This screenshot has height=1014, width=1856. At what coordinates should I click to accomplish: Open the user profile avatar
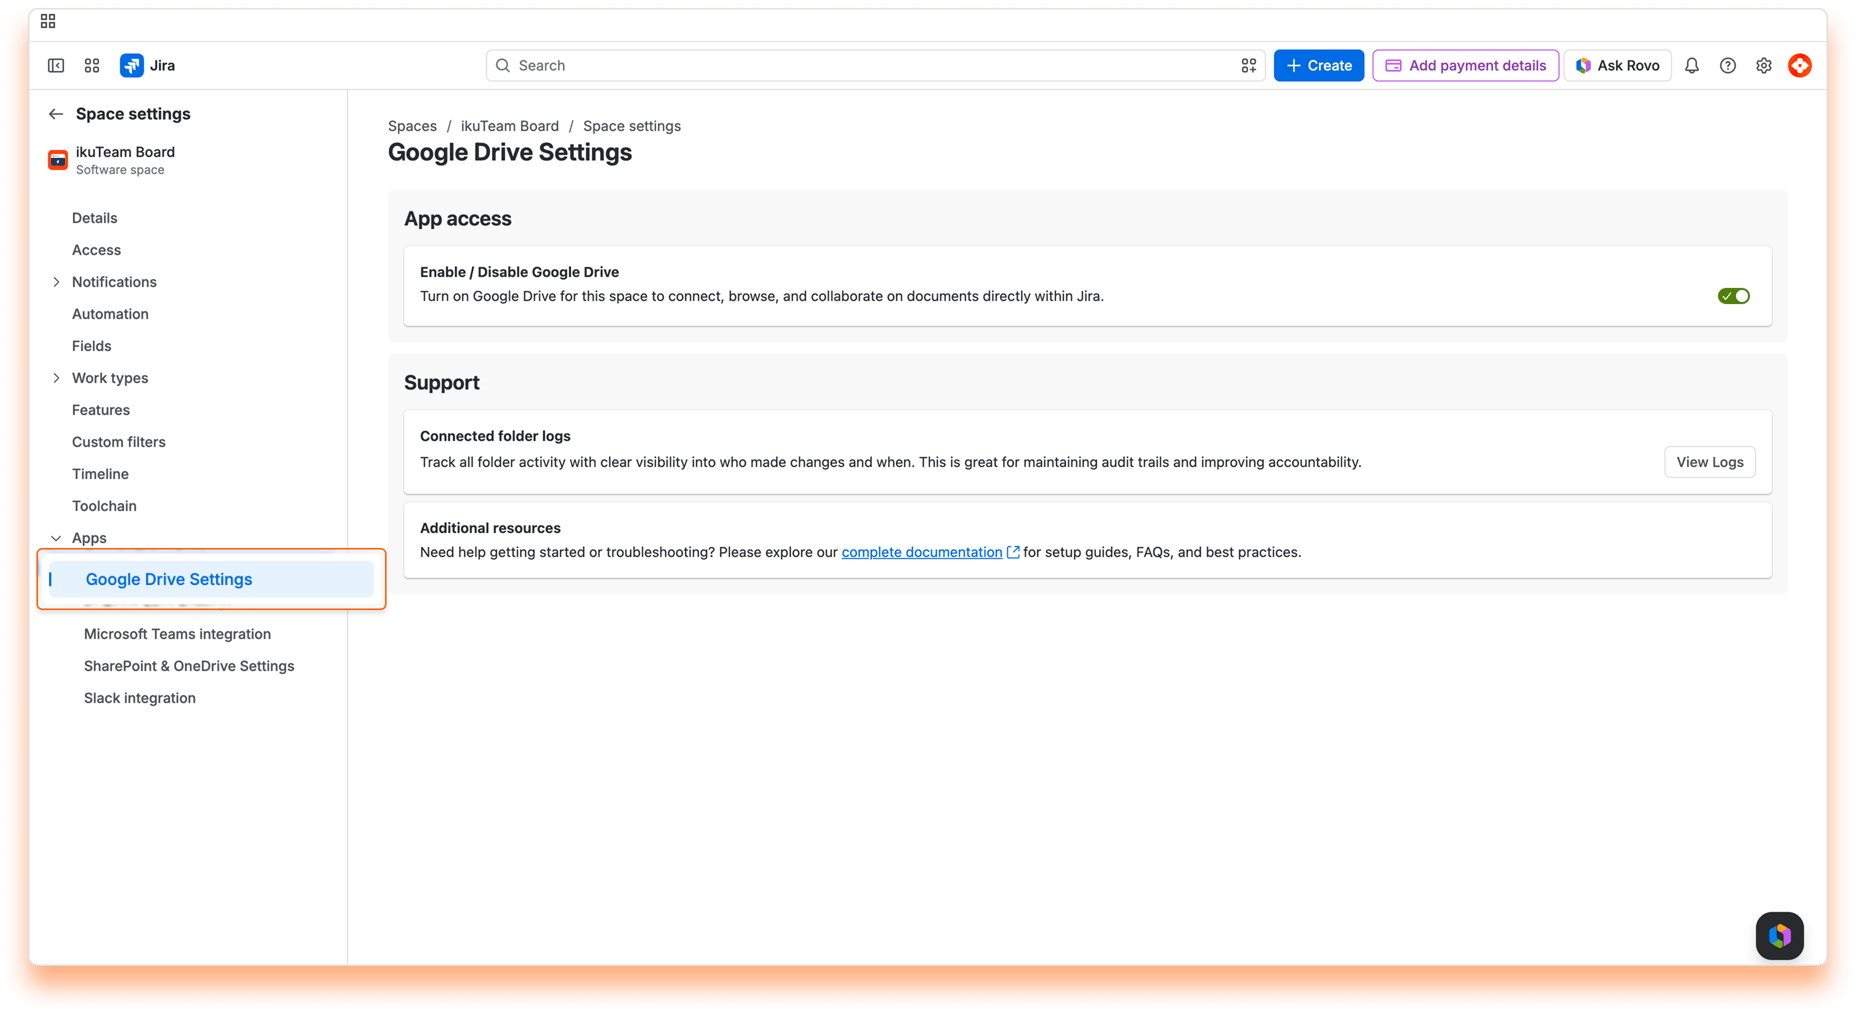click(1800, 66)
